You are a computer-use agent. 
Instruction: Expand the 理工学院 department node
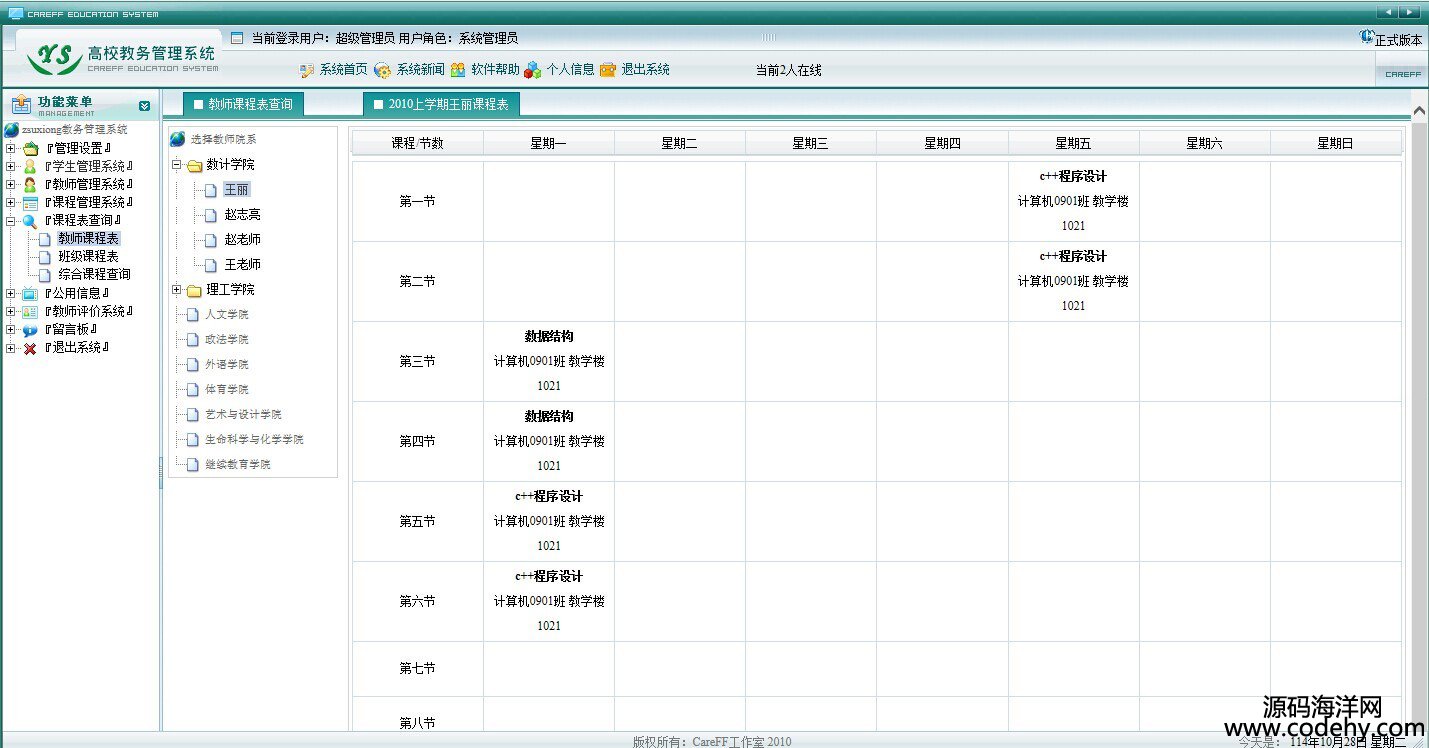pos(177,290)
